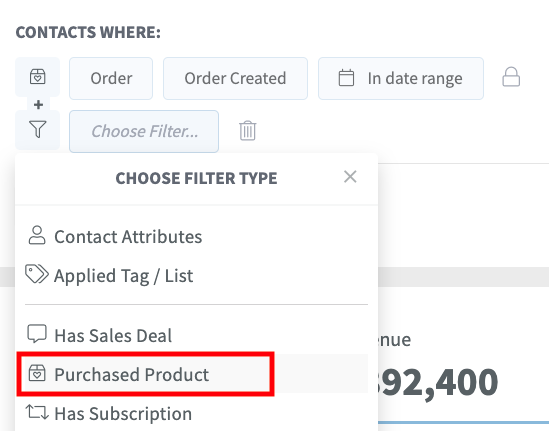The width and height of the screenshot is (549, 431).
Task: Click the recurring arrows Has Subscription icon
Action: coord(37,412)
